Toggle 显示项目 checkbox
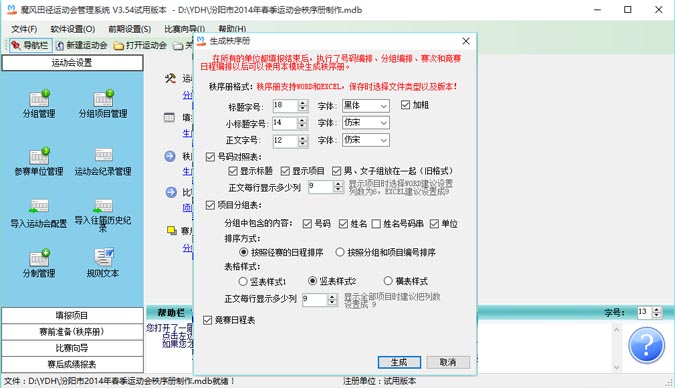The height and width of the screenshot is (388, 675). [x=303, y=171]
